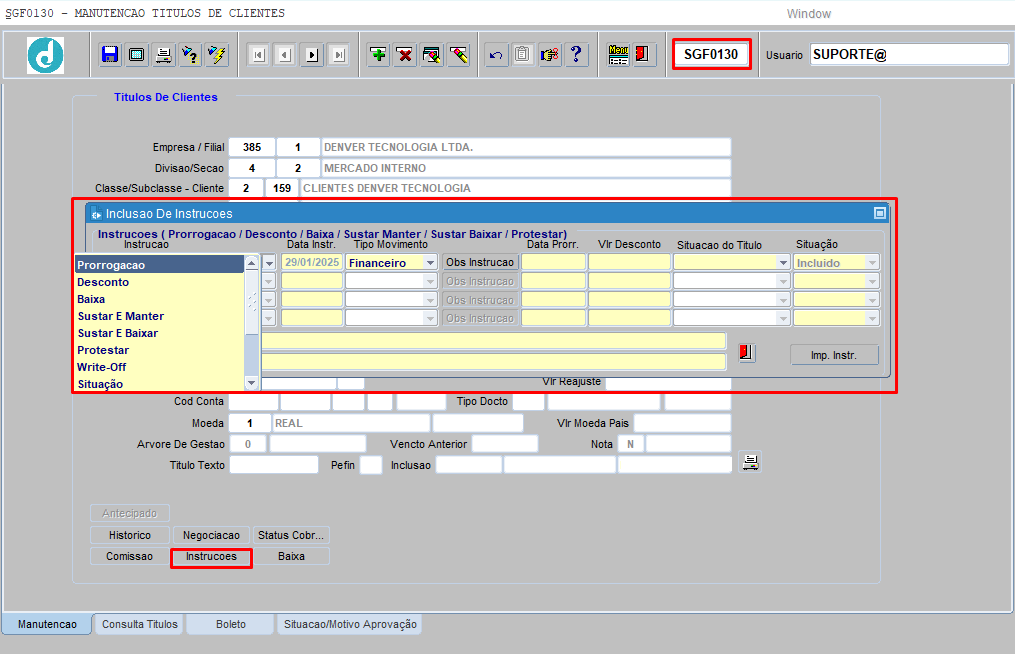Open the Consulta Titulos tab
The height and width of the screenshot is (654, 1015).
pos(140,624)
